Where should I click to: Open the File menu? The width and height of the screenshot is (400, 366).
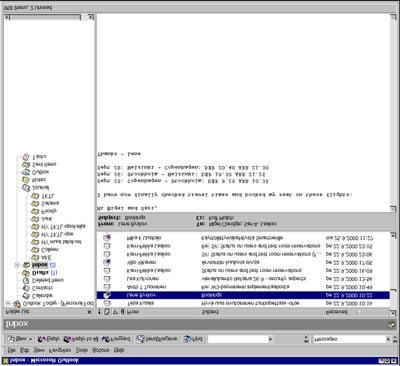12,350
